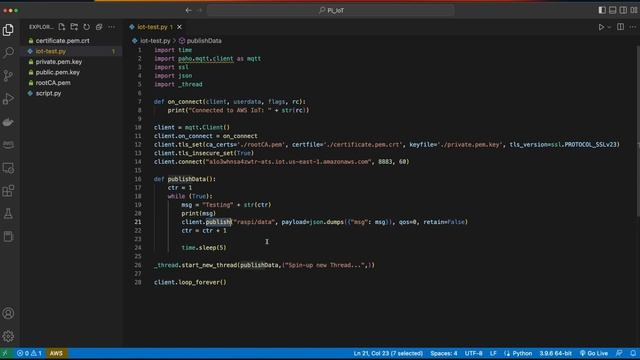Open the Explorer view in activity bar
The height and width of the screenshot is (360, 640).
click(8, 30)
